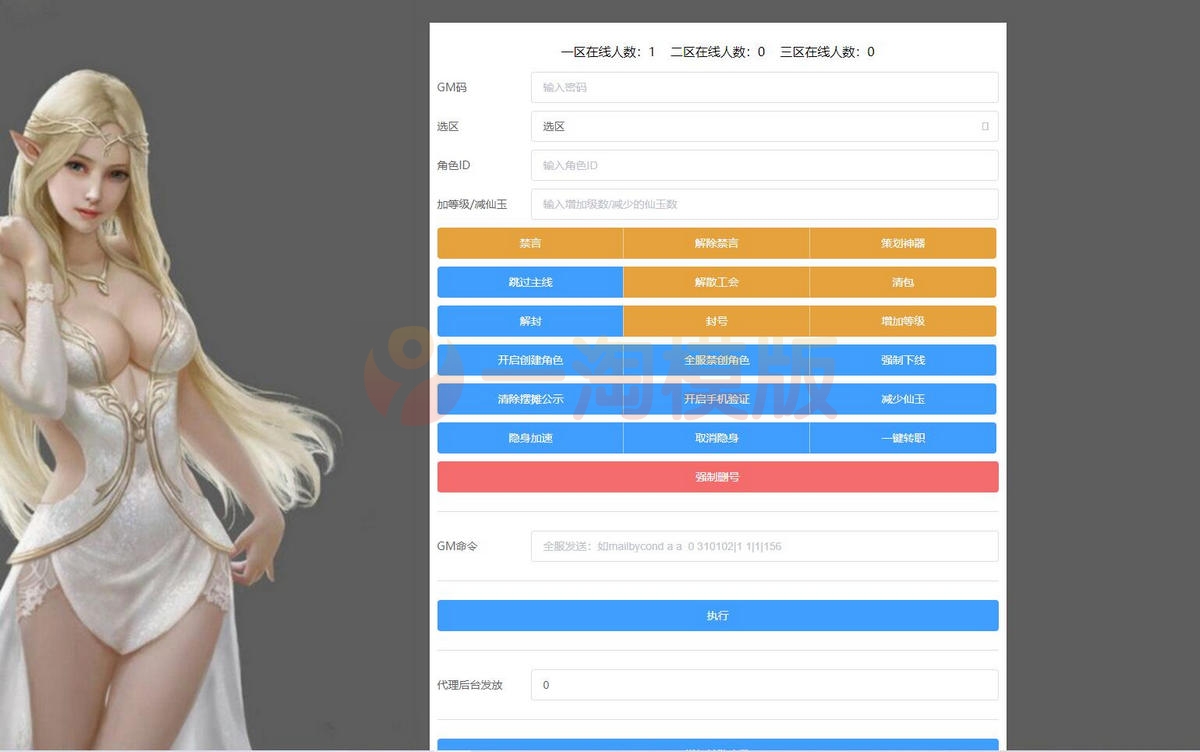The width and height of the screenshot is (1200, 752).
Task: Click the GM命令 command input field
Action: pyautogui.click(x=764, y=546)
